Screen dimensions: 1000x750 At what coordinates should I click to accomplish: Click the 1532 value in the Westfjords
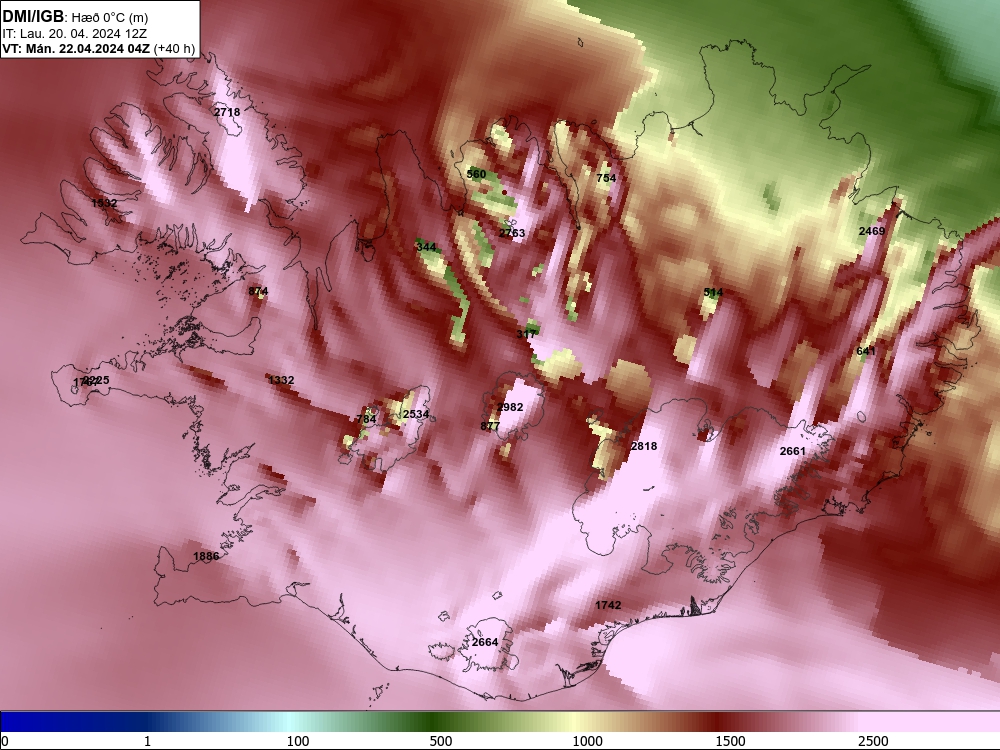[104, 203]
